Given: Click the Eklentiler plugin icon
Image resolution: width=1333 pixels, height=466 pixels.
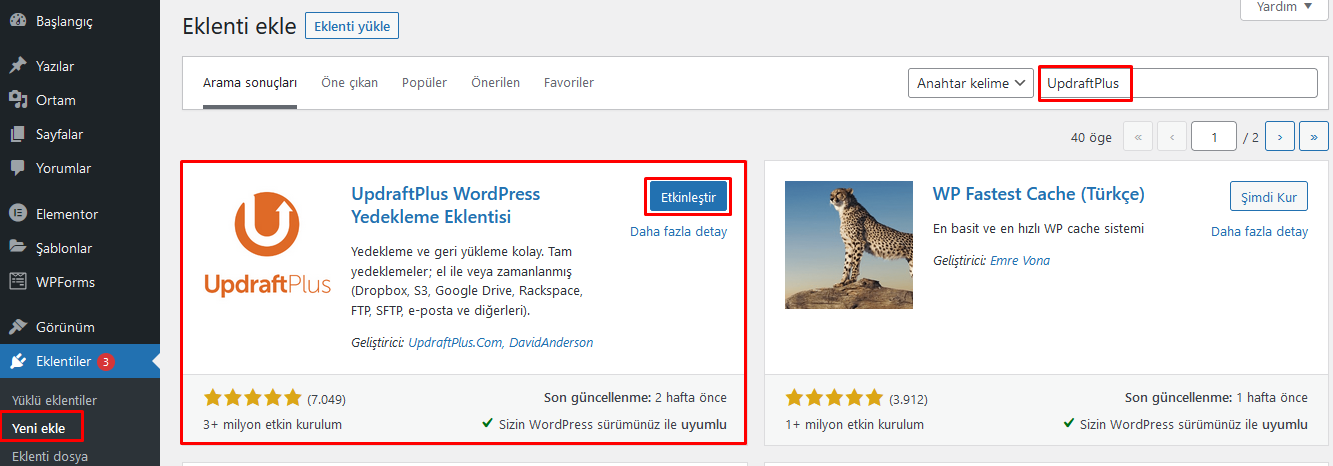Looking at the screenshot, I should [x=18, y=361].
